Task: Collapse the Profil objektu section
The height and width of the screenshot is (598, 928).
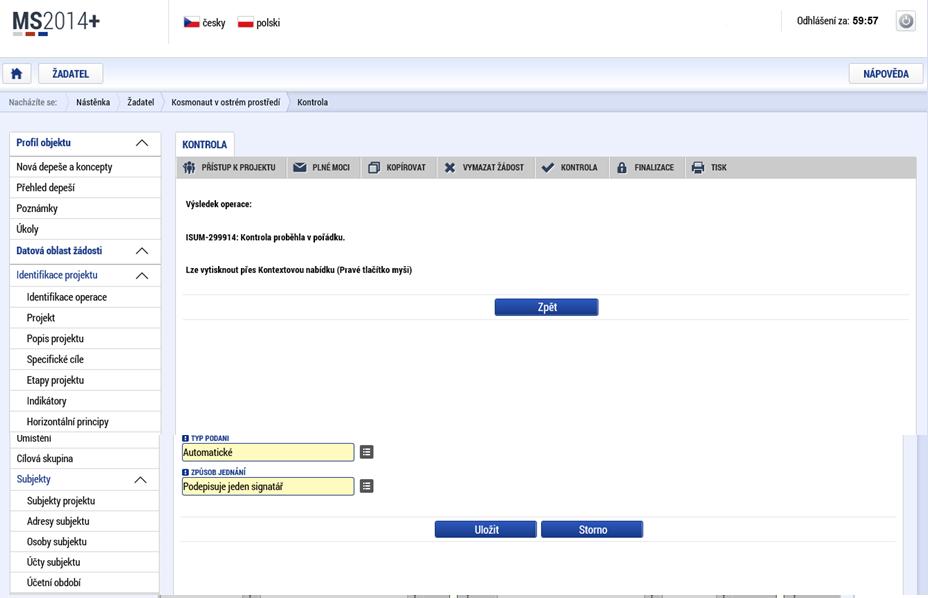Action: (x=142, y=143)
